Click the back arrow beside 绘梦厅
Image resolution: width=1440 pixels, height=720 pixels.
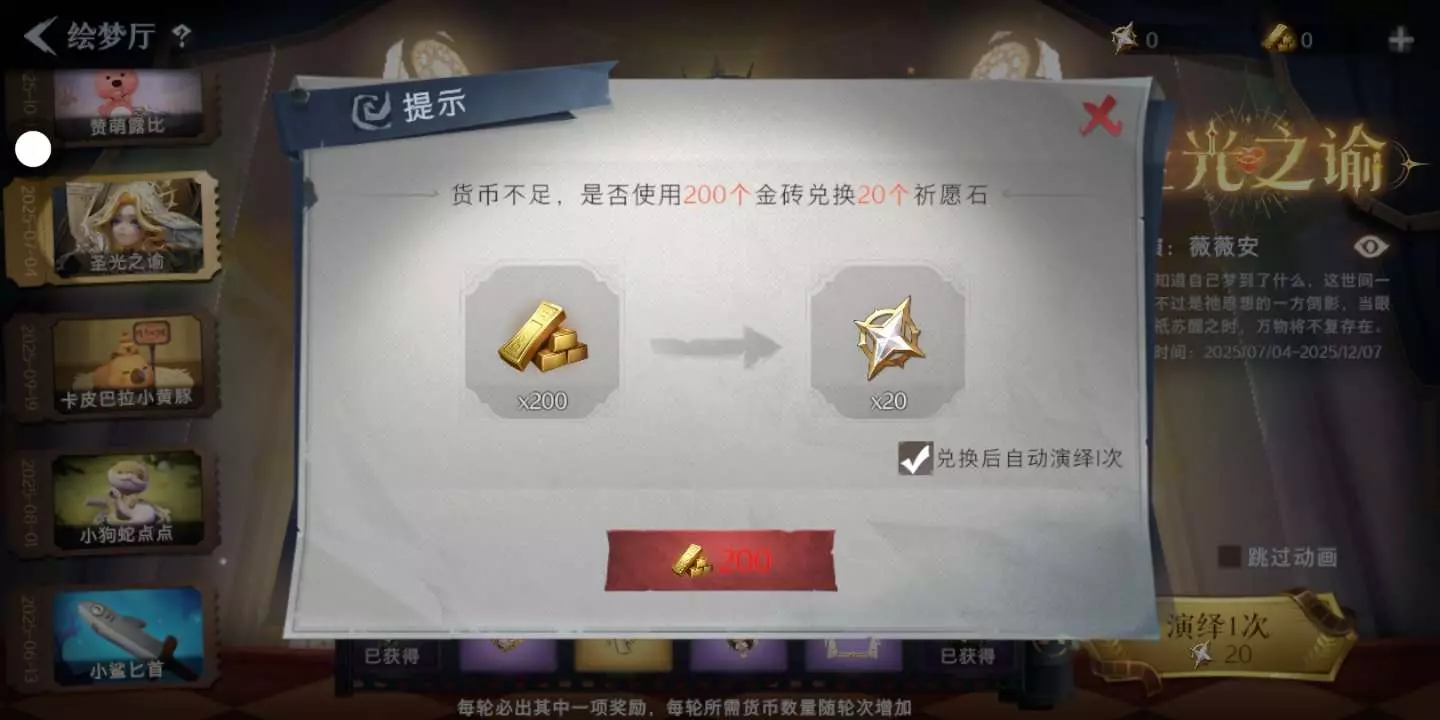(x=40, y=36)
